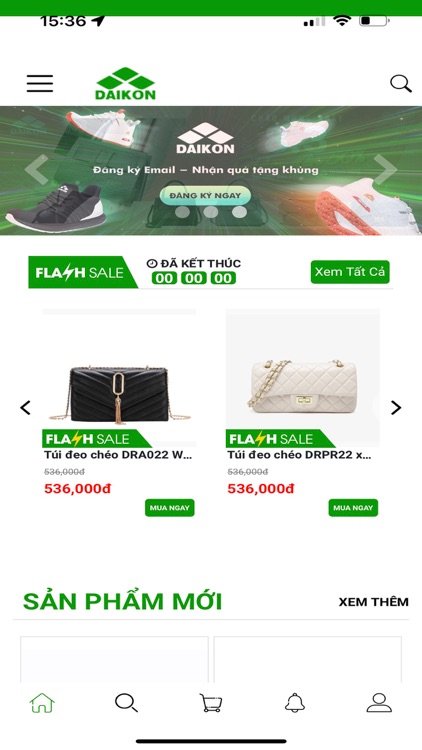Image resolution: width=422 pixels, height=750 pixels.
Task: Select the third banner pagination dot
Action: click(240, 212)
